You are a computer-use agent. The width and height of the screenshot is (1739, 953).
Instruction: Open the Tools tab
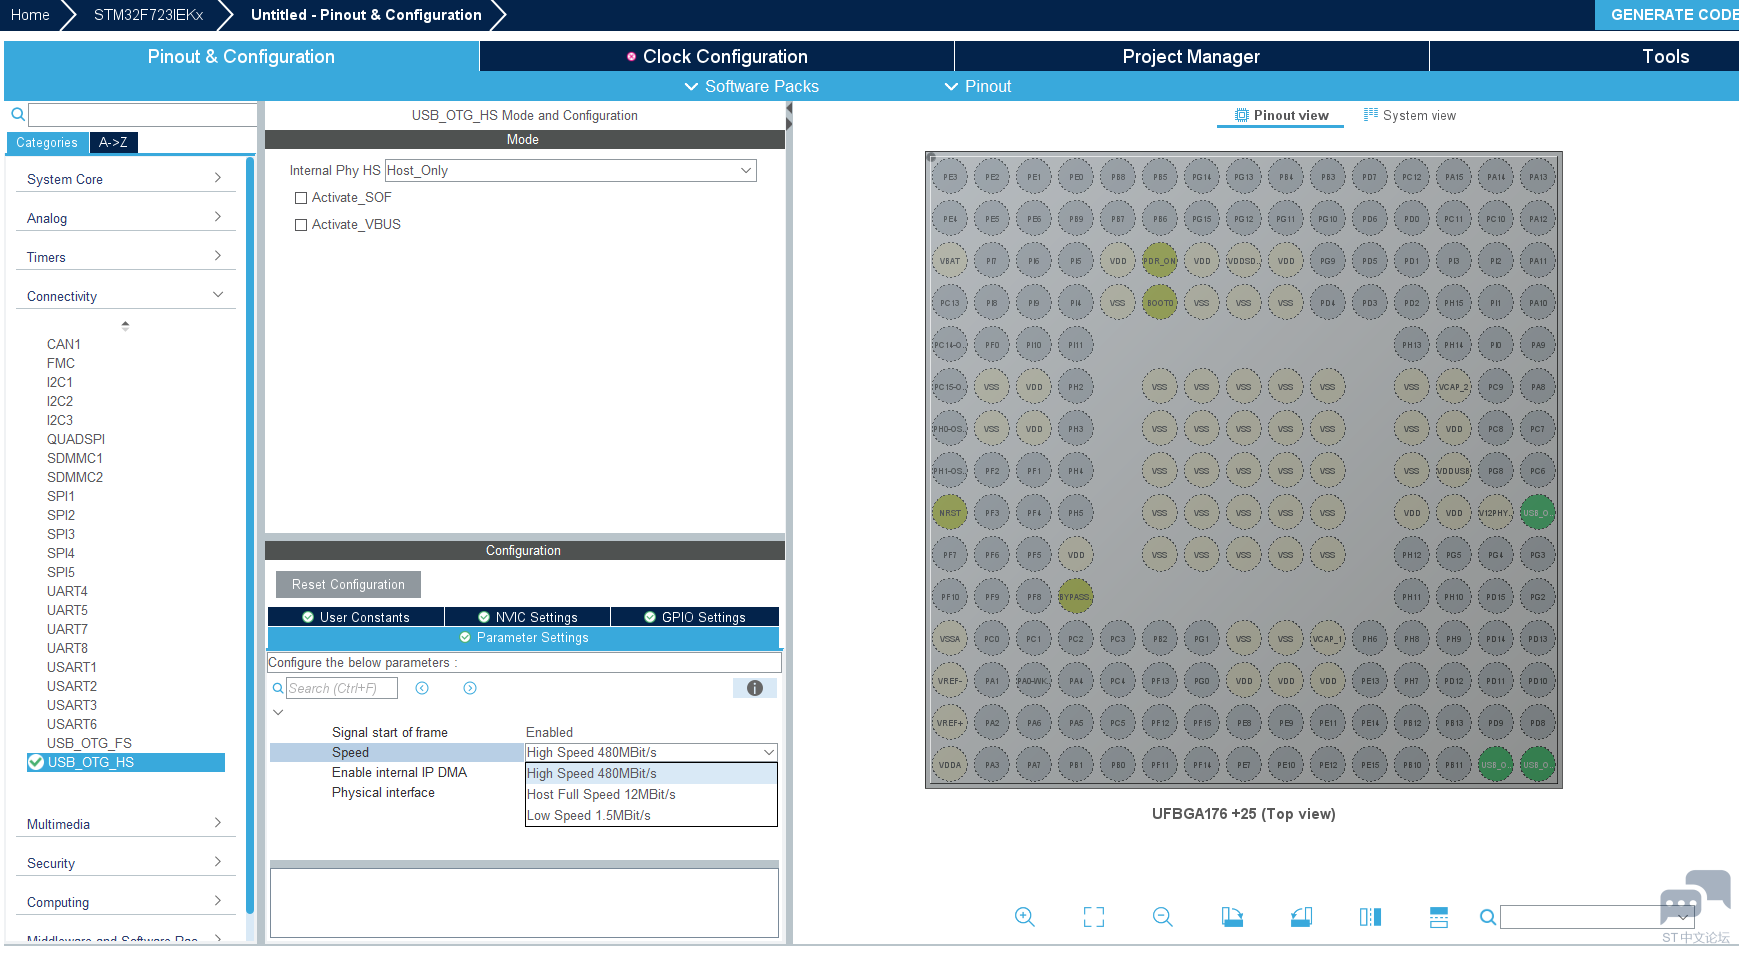click(x=1665, y=57)
